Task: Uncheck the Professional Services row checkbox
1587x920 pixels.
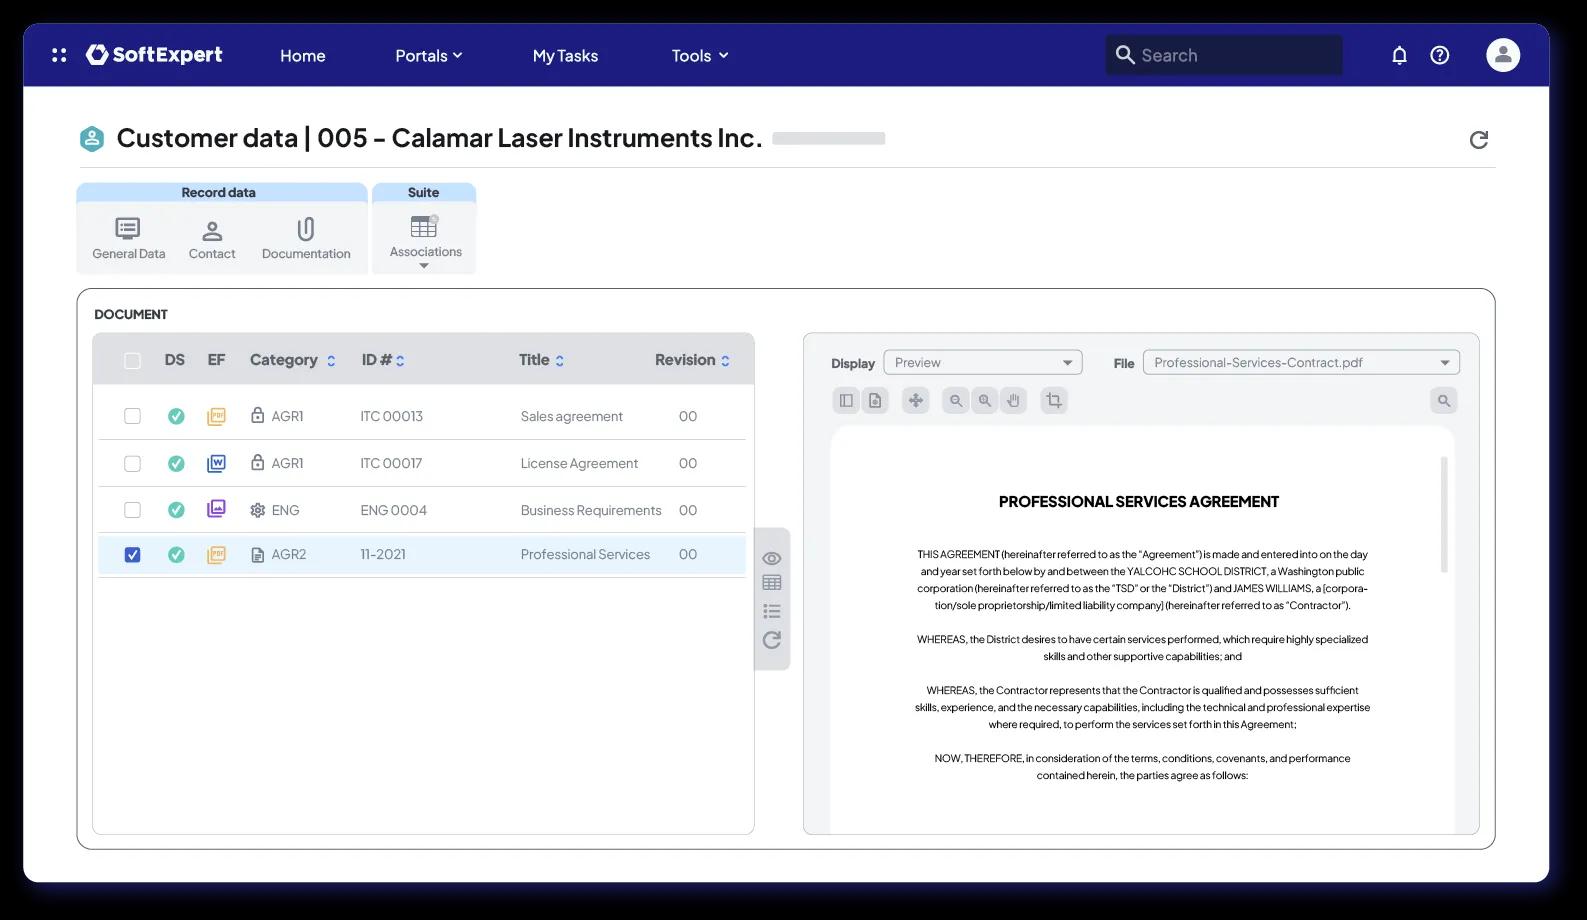Action: pos(132,555)
